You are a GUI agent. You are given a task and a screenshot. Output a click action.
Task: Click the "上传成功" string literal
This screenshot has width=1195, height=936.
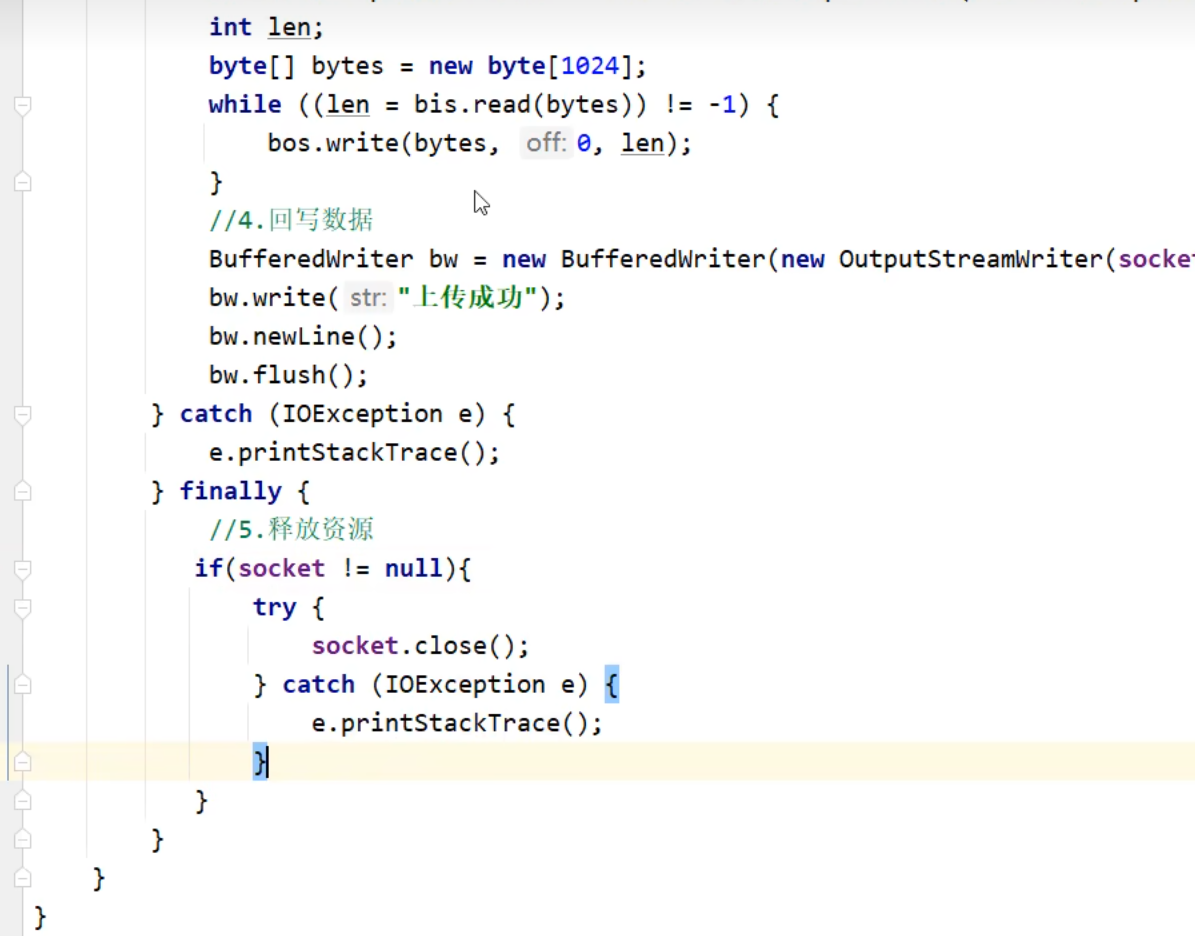(467, 298)
